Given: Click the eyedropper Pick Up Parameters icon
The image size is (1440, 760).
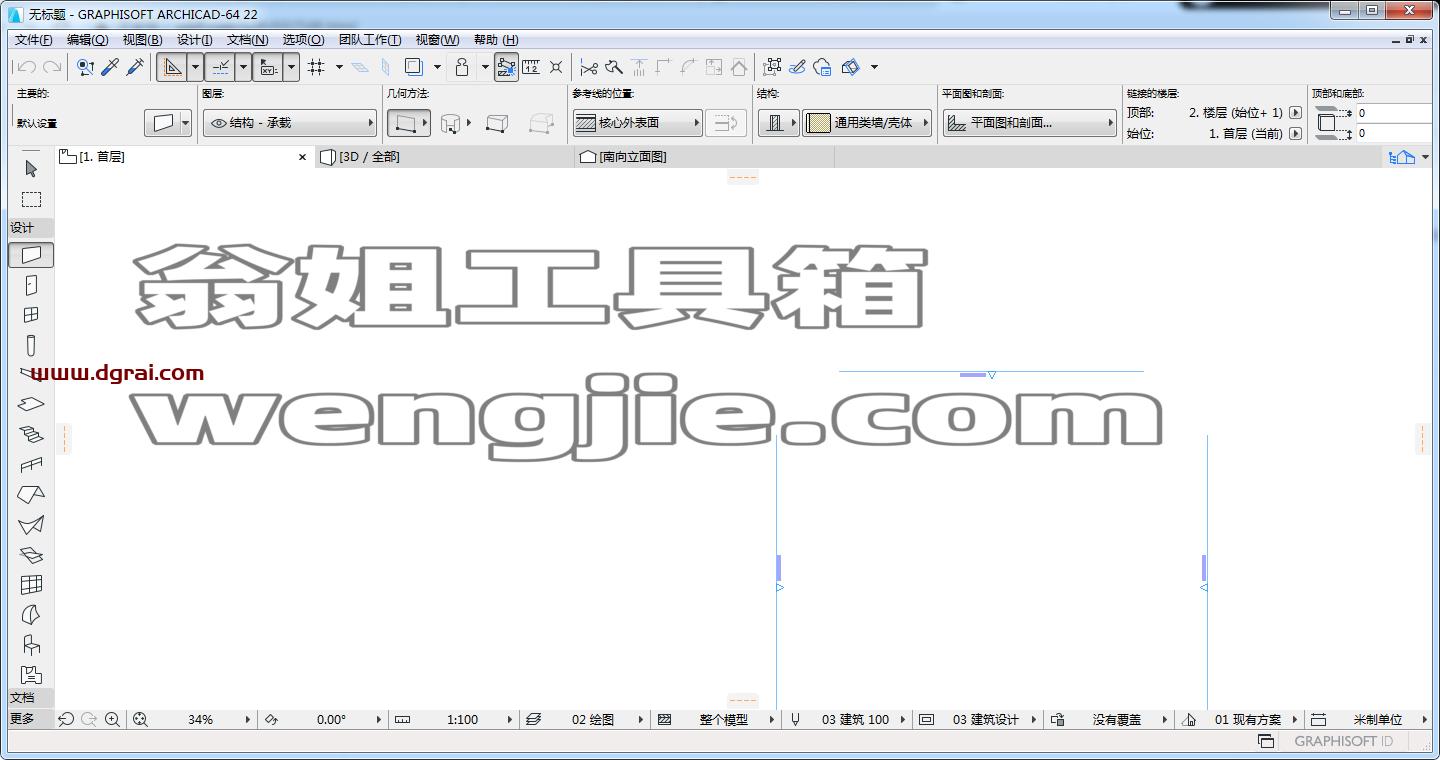Looking at the screenshot, I should (111, 67).
